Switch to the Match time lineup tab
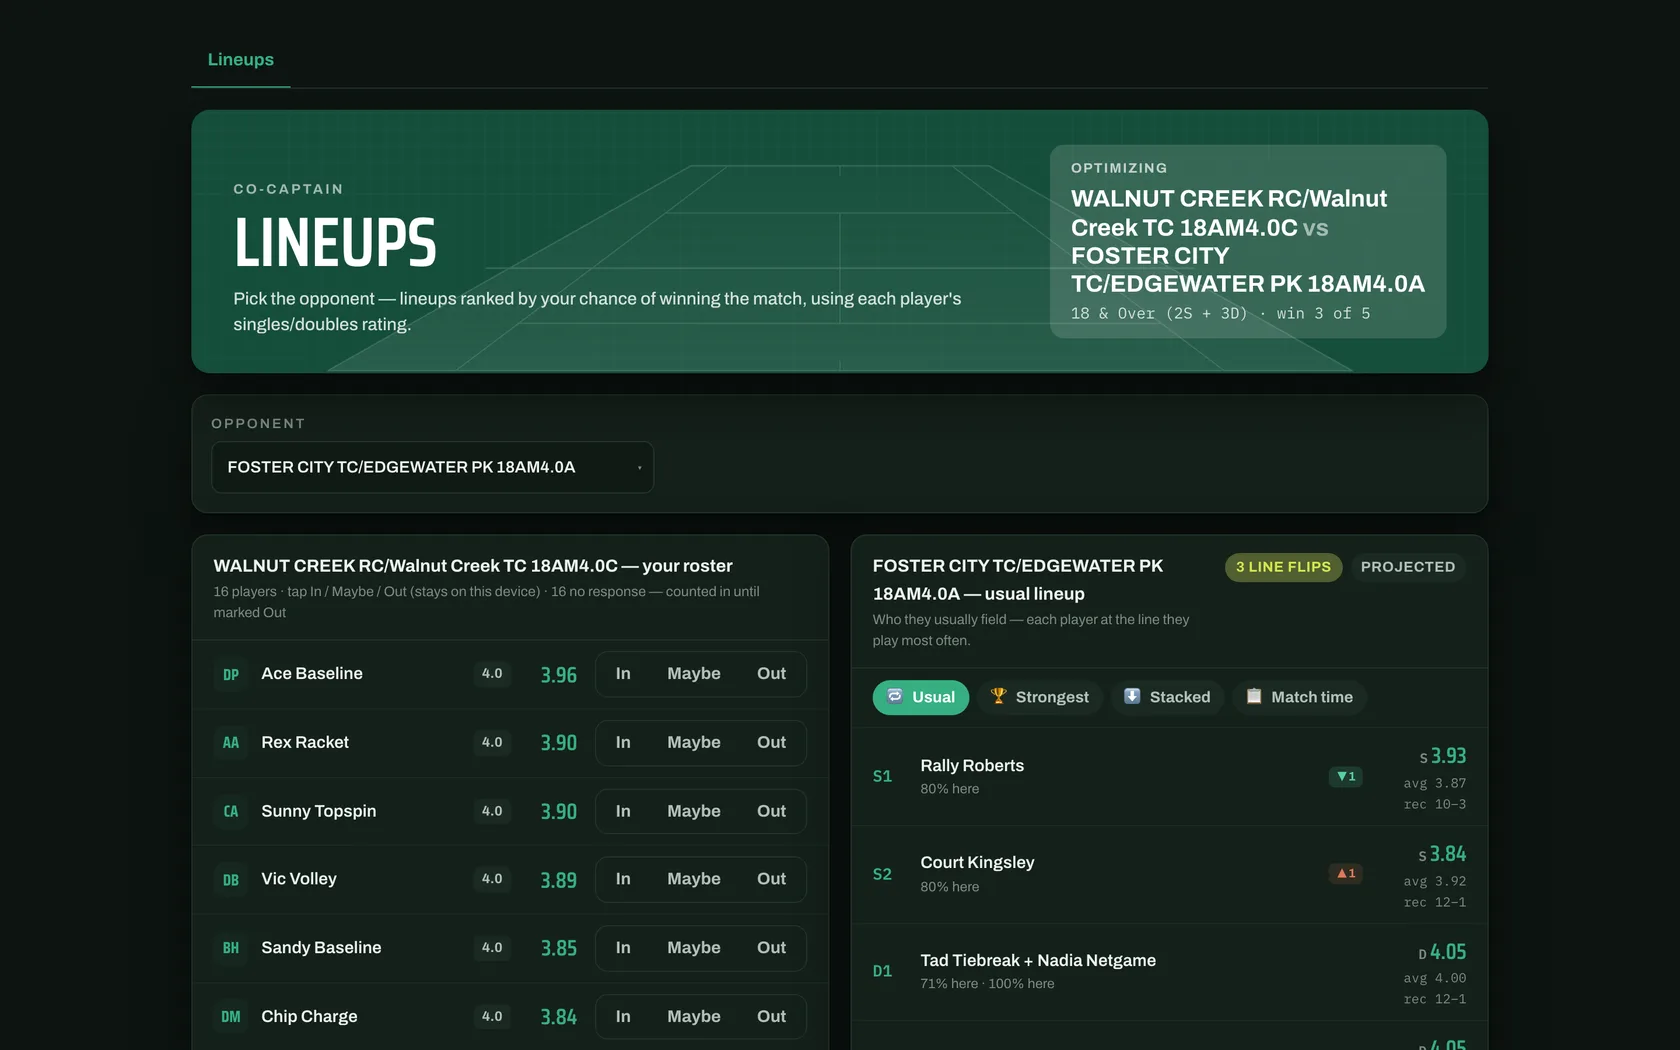 pyautogui.click(x=1299, y=697)
